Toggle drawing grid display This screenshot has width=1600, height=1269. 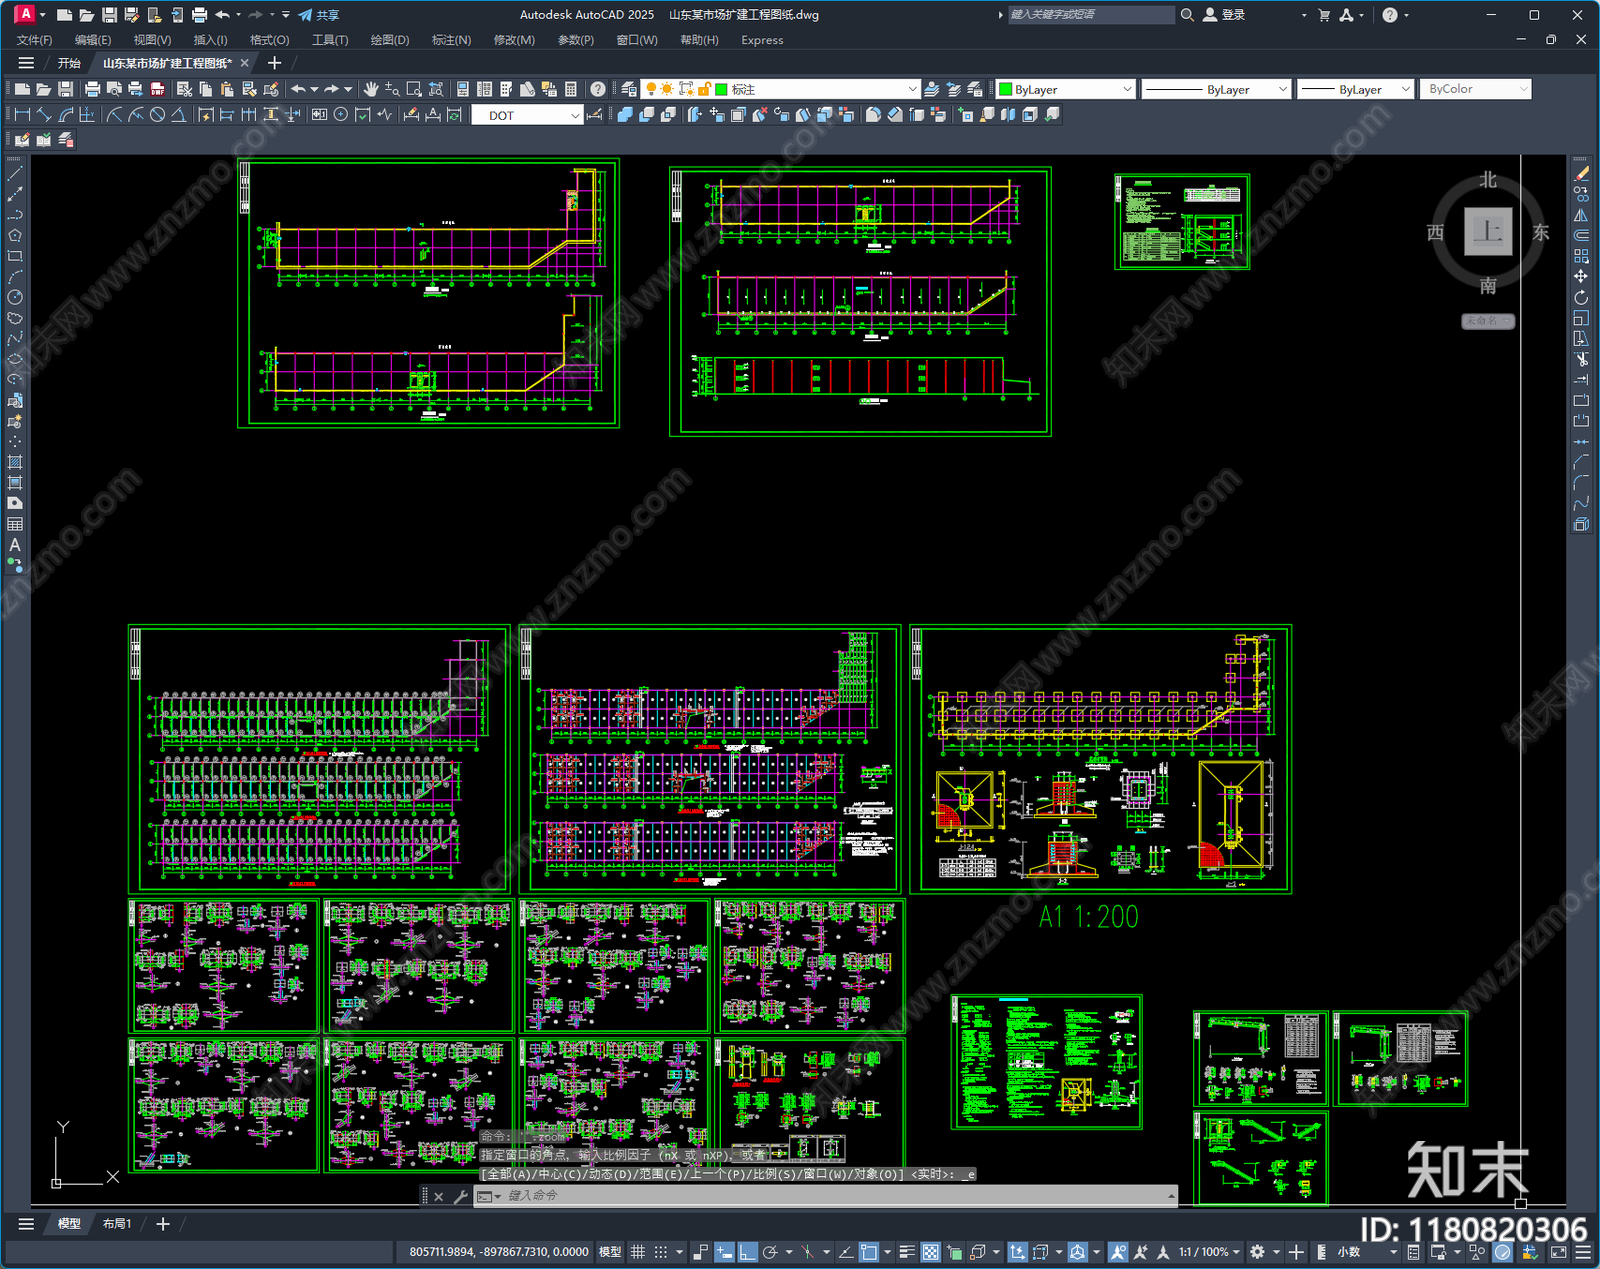tap(637, 1252)
